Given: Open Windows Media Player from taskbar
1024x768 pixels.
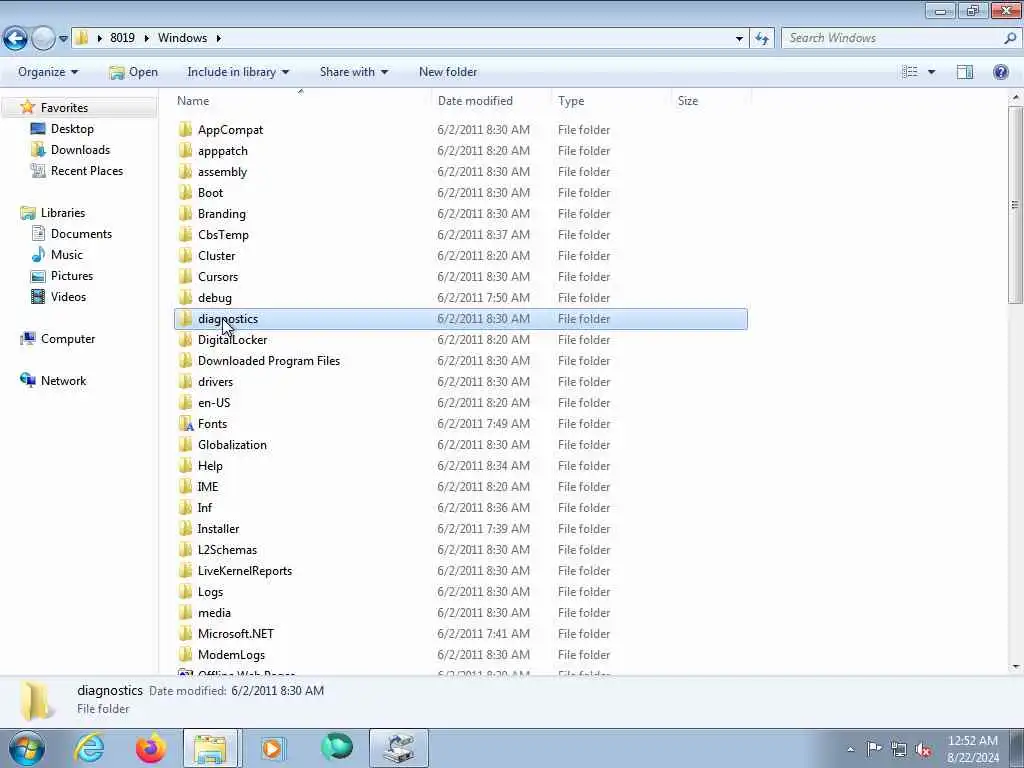Looking at the screenshot, I should (x=273, y=748).
